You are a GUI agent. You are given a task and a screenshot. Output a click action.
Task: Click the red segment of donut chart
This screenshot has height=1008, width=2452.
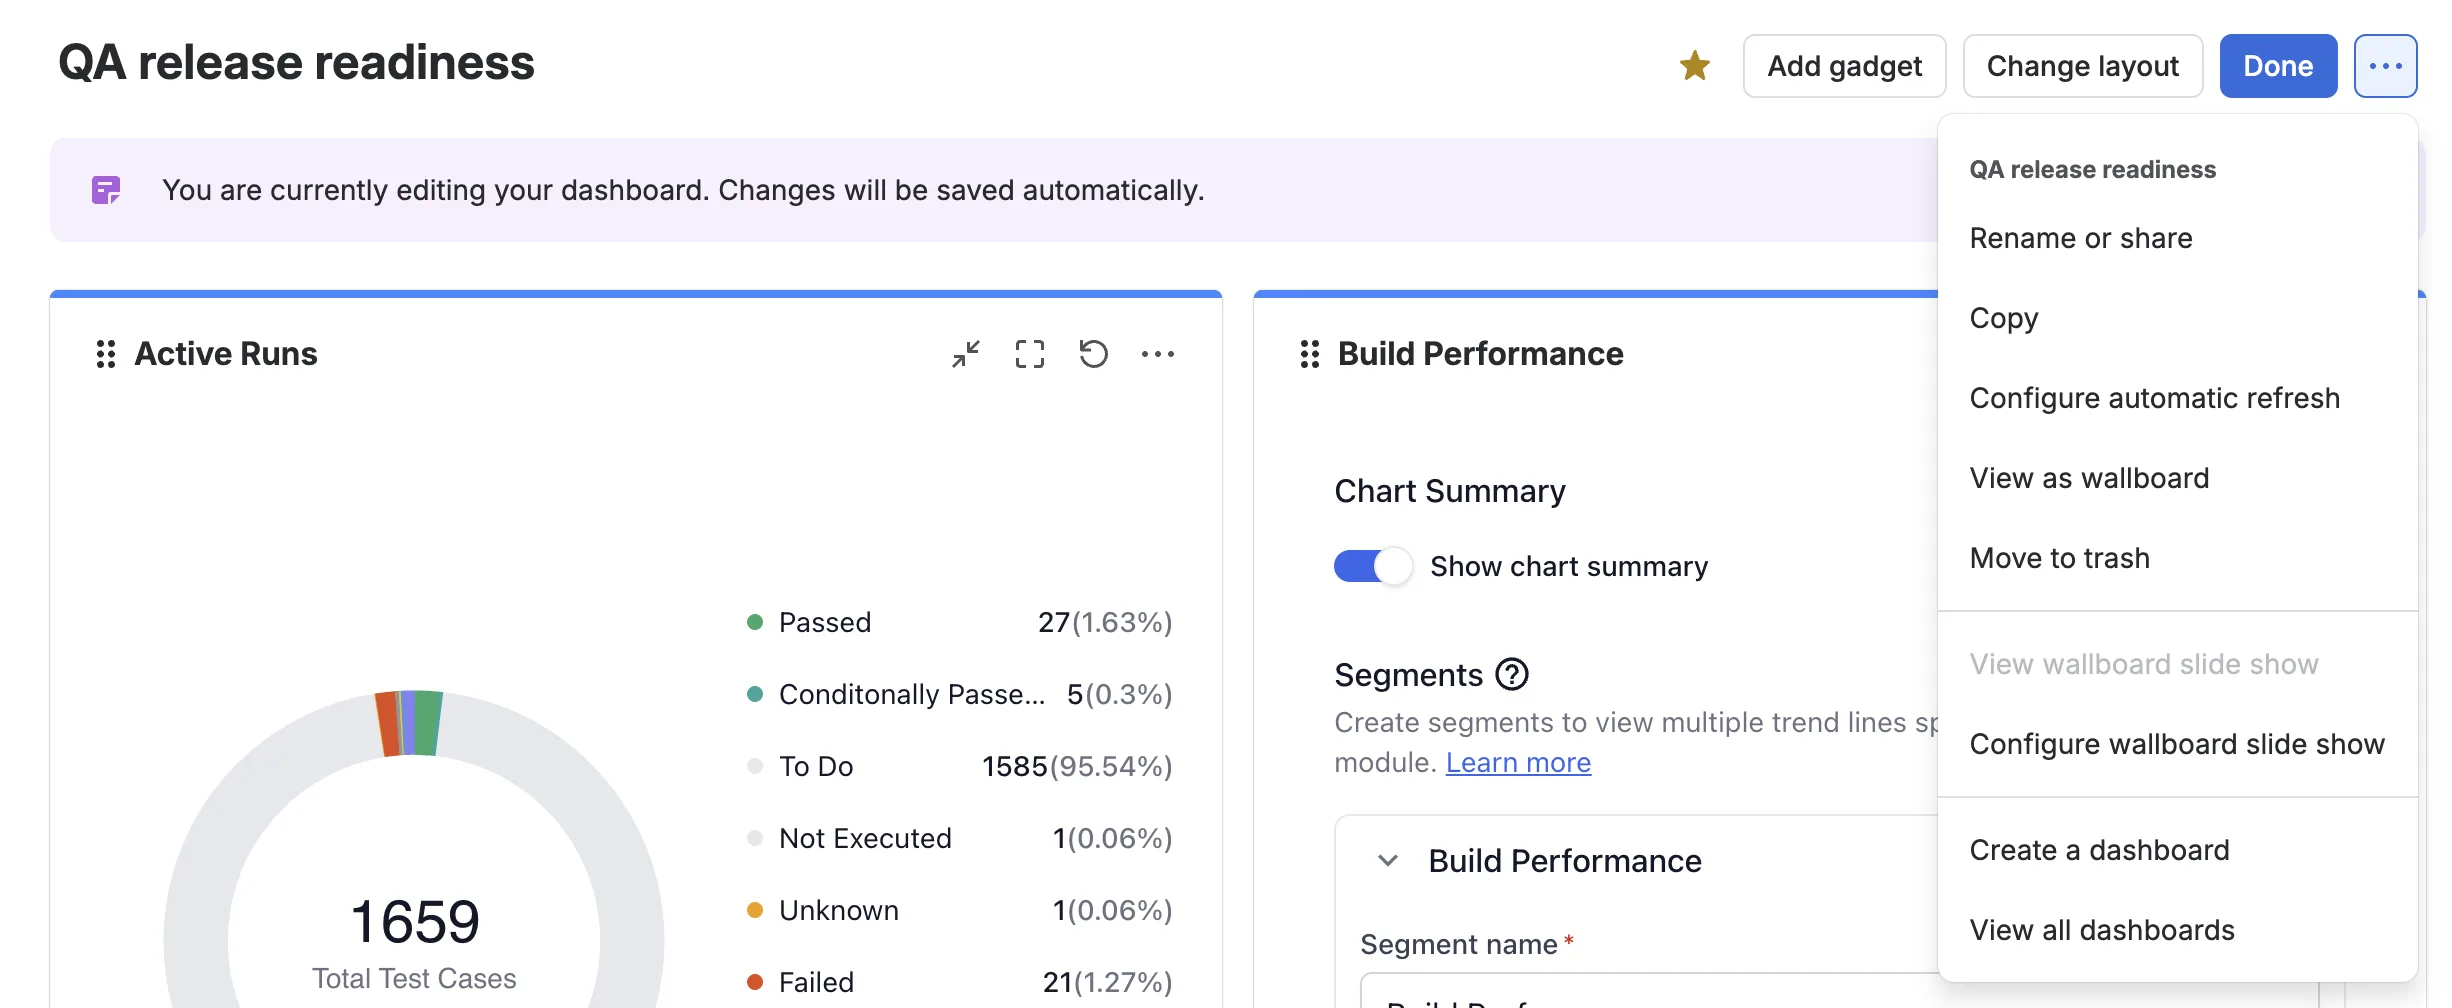[388, 724]
